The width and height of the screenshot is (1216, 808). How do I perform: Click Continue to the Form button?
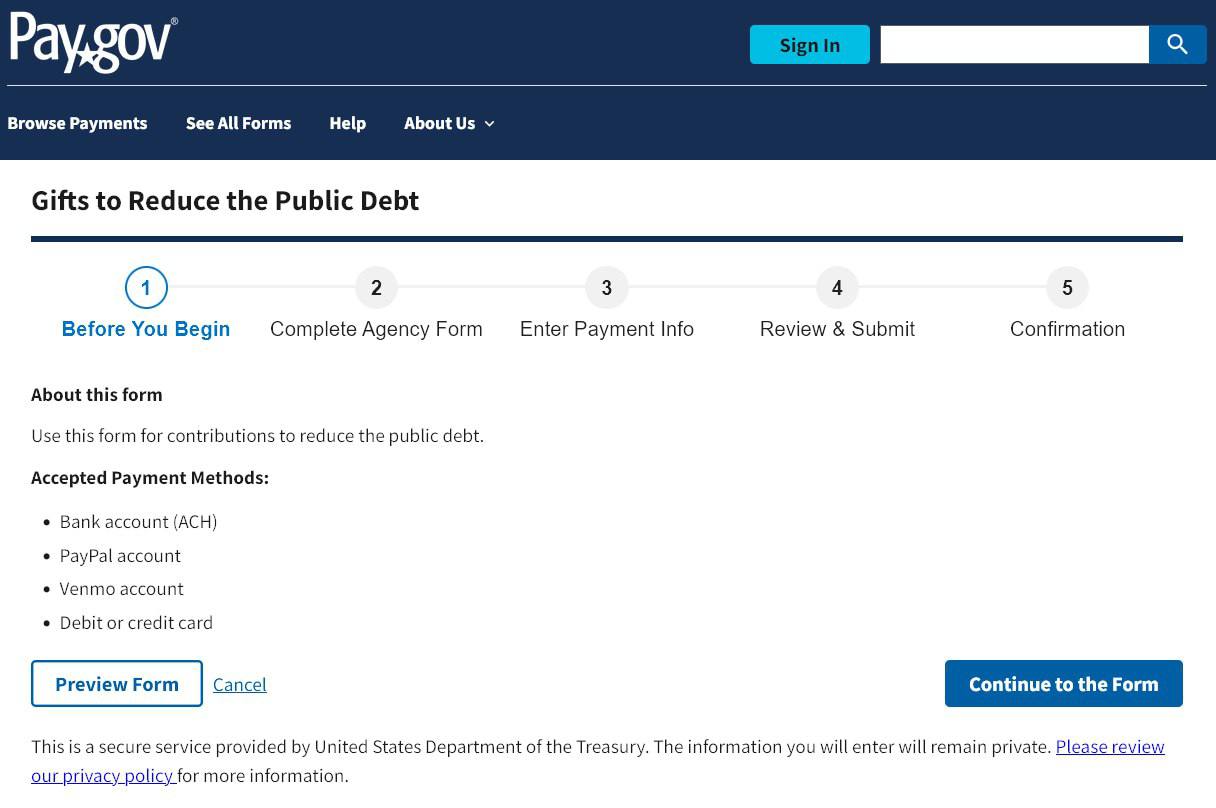pyautogui.click(x=1063, y=684)
